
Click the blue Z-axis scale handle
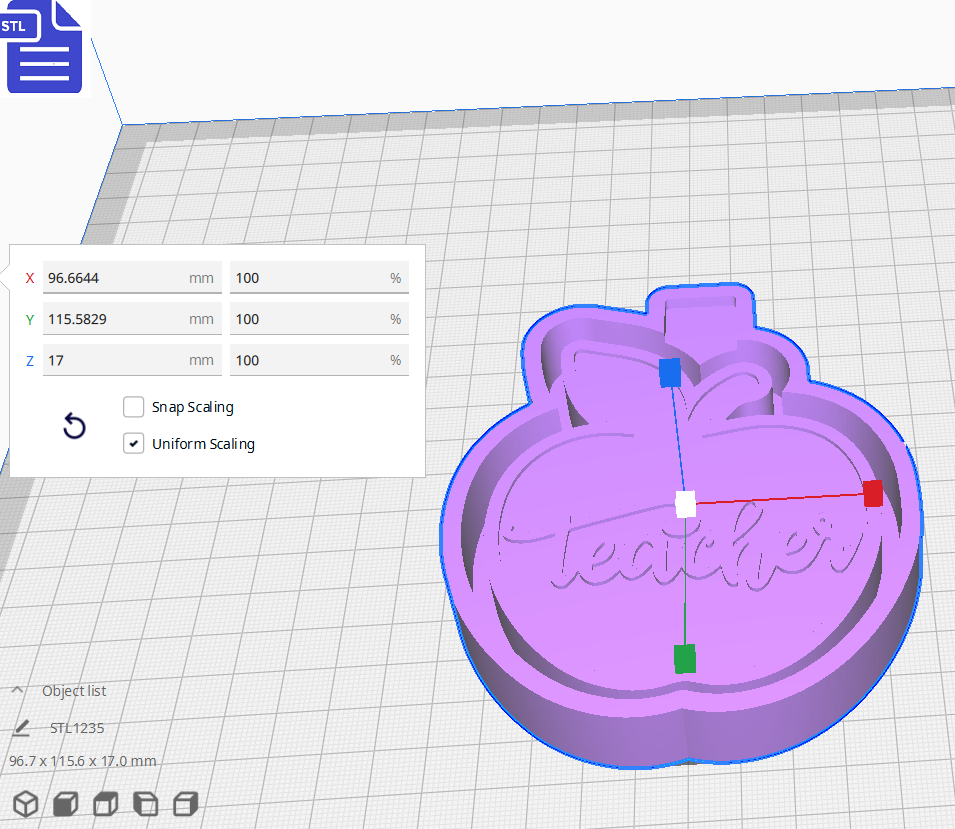pyautogui.click(x=668, y=374)
